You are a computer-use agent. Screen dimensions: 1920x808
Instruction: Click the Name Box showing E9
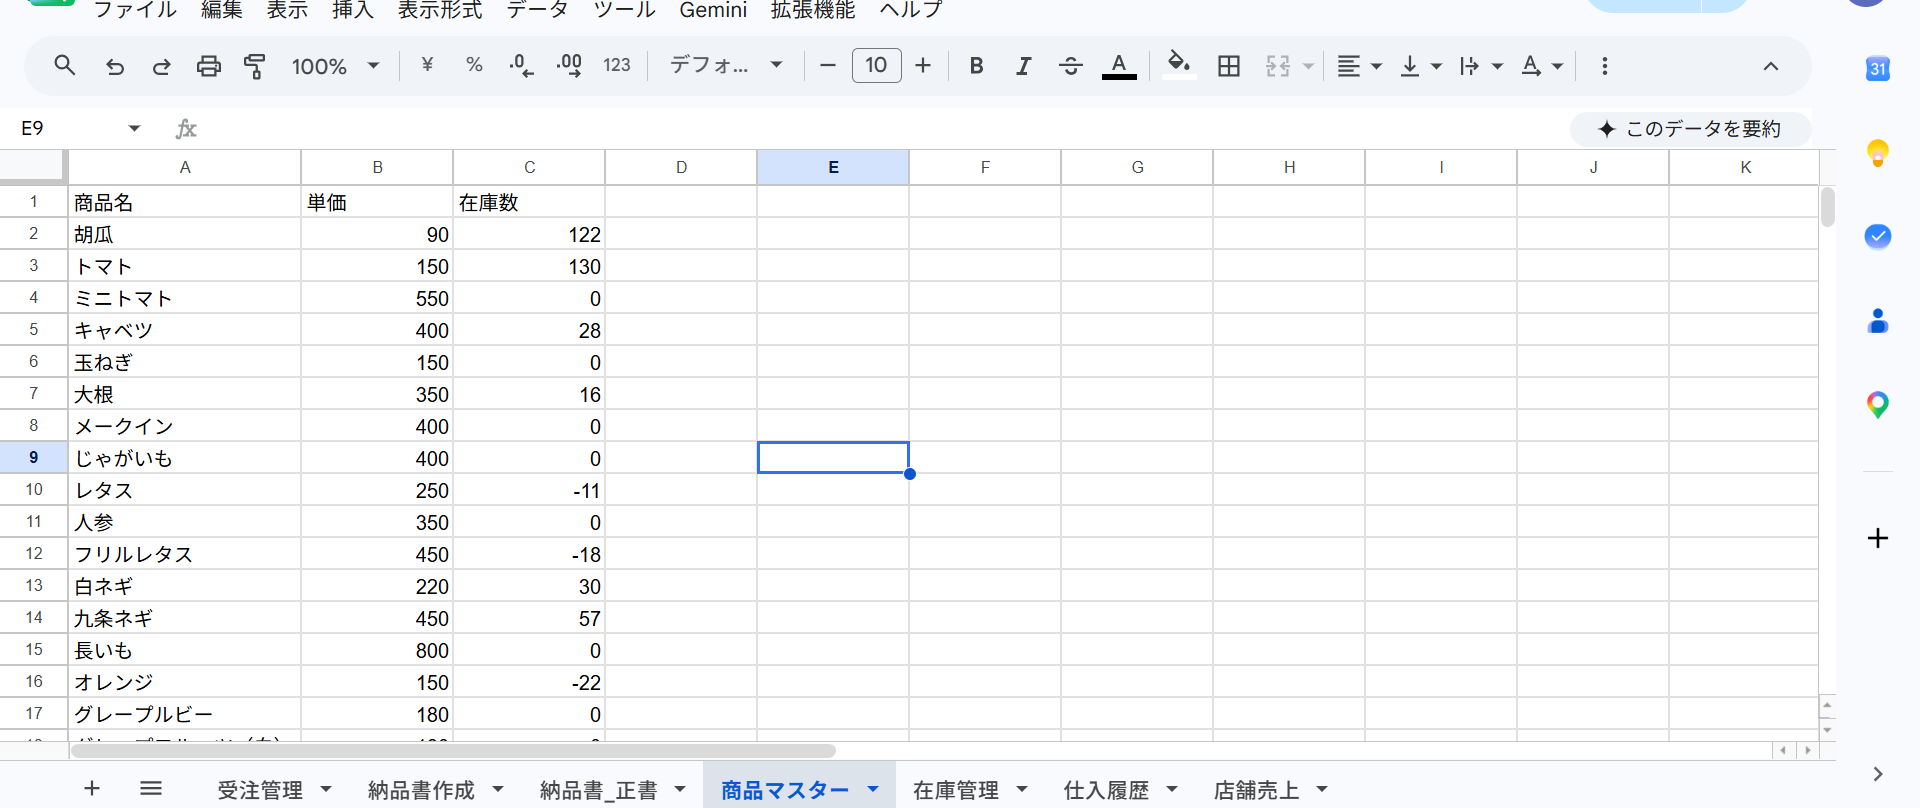(80, 128)
